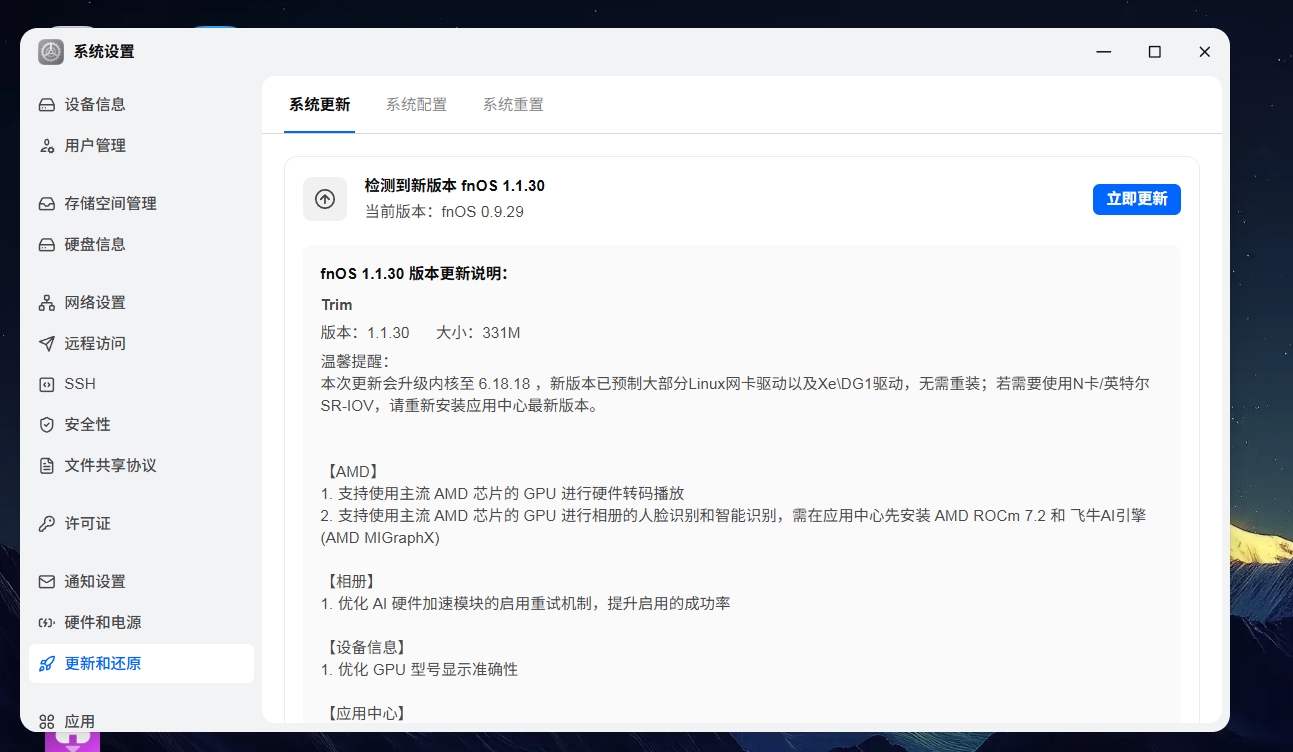Open 许可证 in the sidebar
1293x752 pixels.
point(141,524)
